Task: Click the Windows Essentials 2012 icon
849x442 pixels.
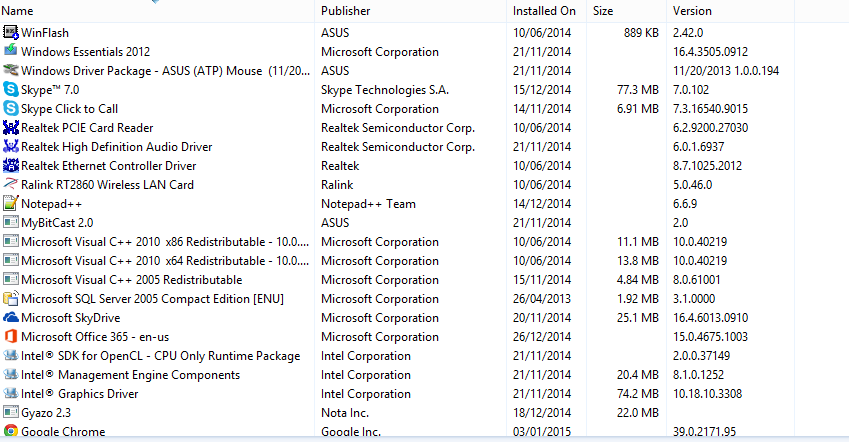Action: coord(11,52)
